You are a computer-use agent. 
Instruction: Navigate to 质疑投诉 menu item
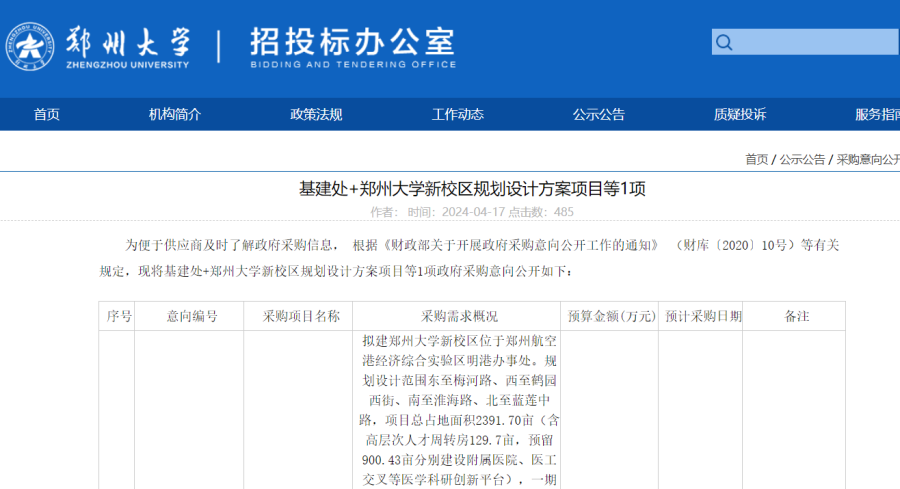tap(740, 114)
